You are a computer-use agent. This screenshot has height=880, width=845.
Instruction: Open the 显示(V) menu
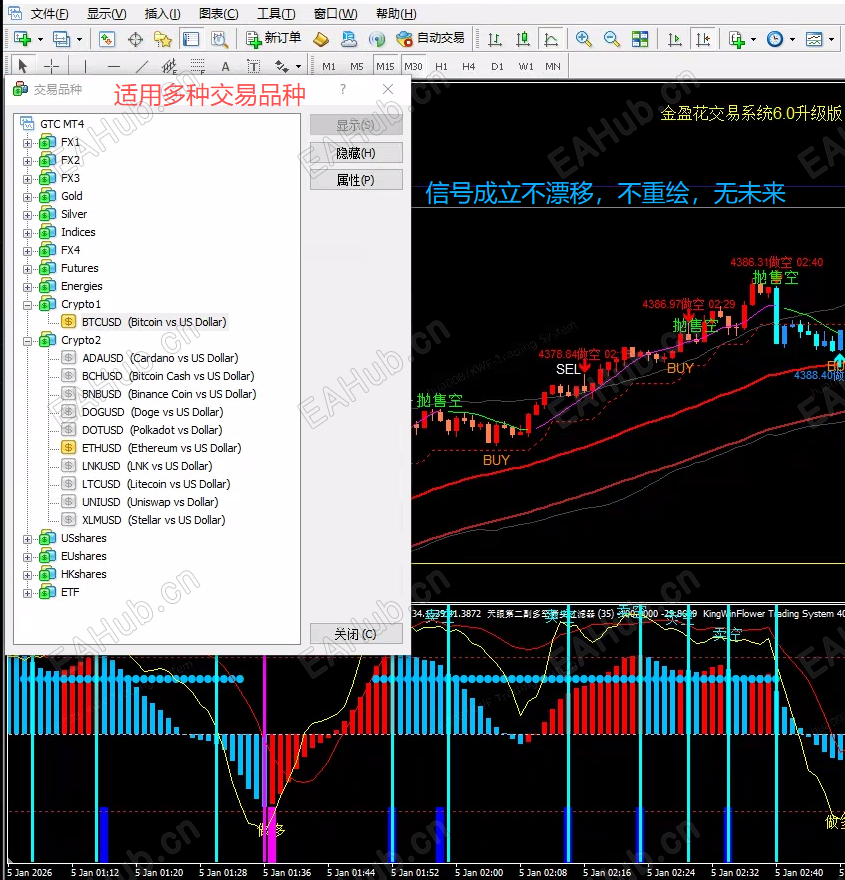[107, 13]
